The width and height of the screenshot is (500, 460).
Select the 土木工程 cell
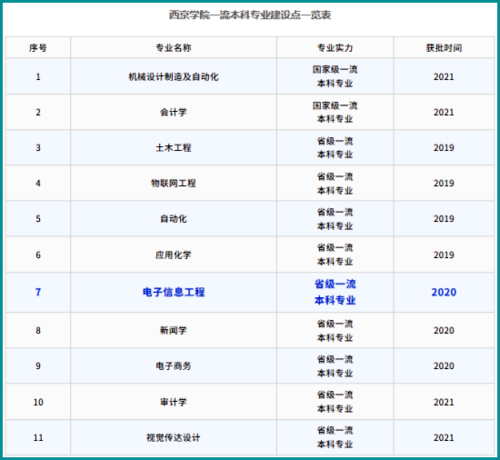(x=173, y=148)
